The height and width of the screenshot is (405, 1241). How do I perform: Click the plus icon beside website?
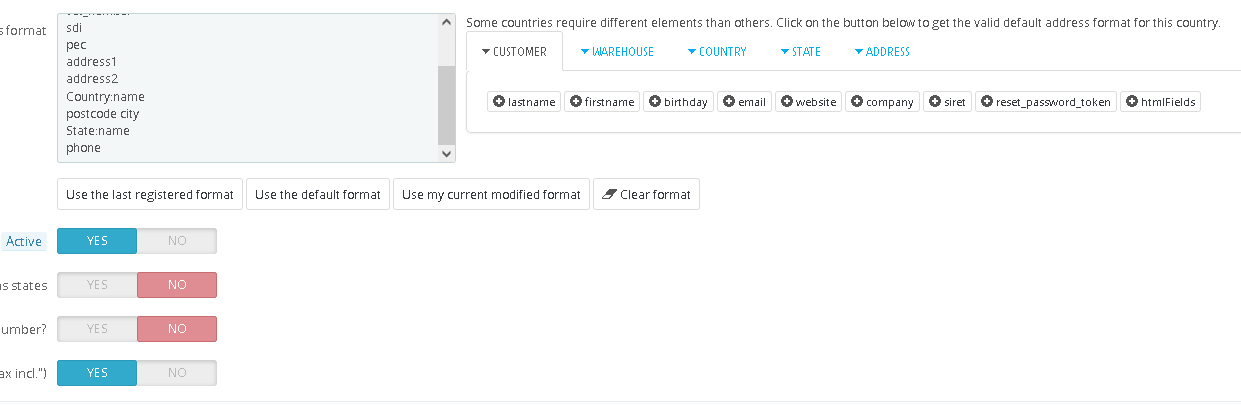click(x=787, y=102)
